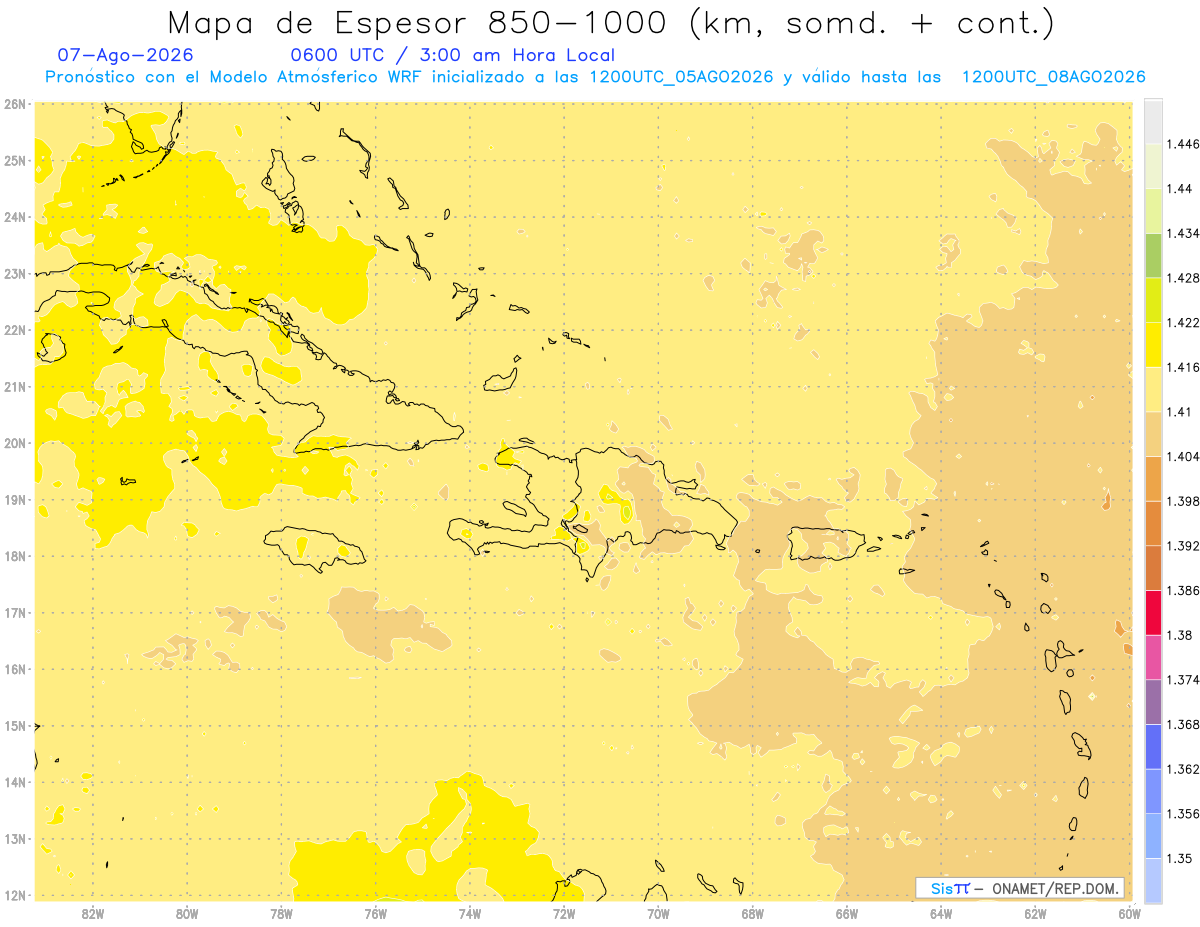Click the legend value "1.422"
Viewport: 1200px width, 927px height.
click(x=1183, y=322)
